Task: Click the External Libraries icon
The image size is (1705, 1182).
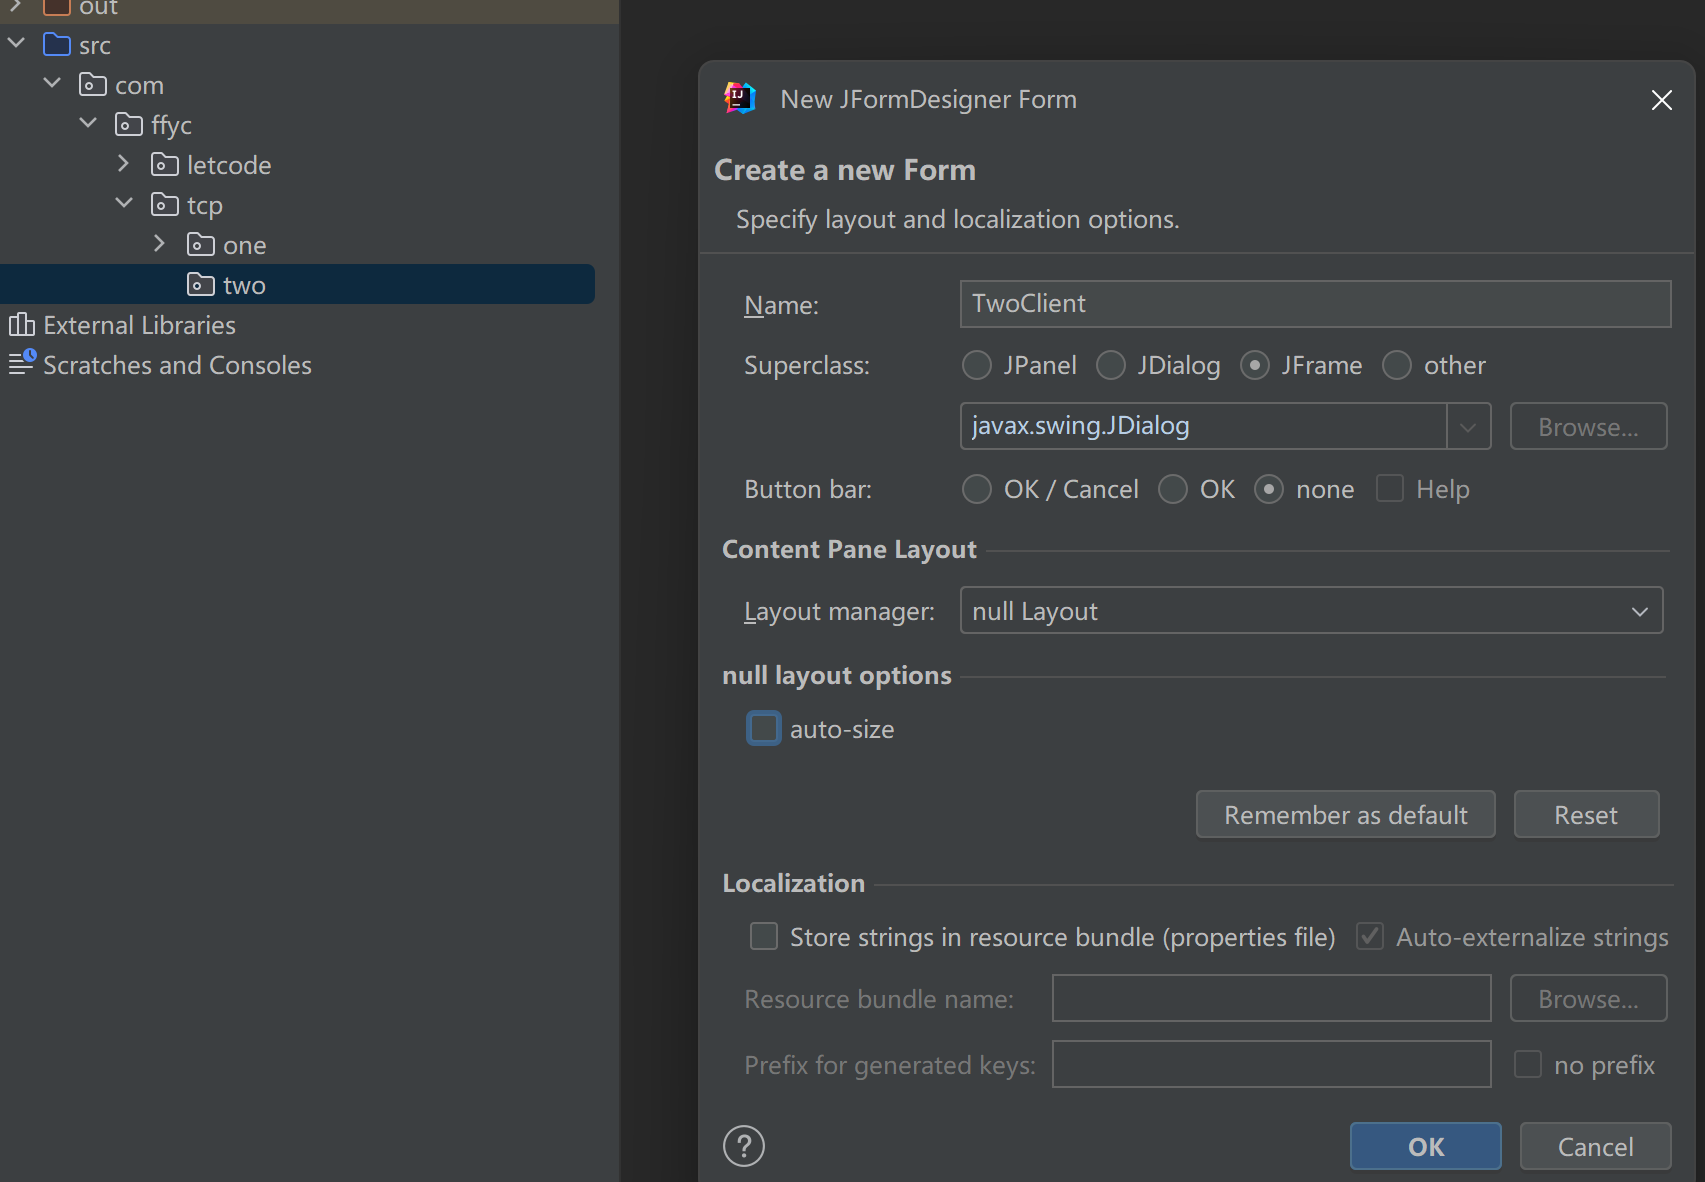Action: 21,325
